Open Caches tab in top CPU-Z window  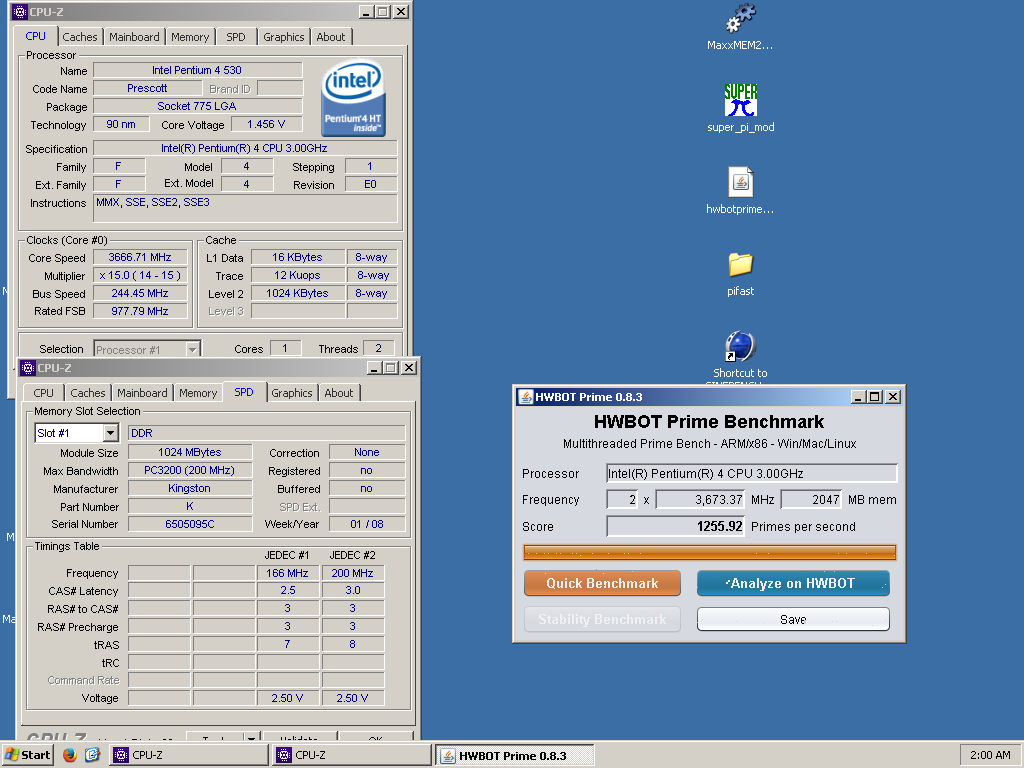pos(80,37)
